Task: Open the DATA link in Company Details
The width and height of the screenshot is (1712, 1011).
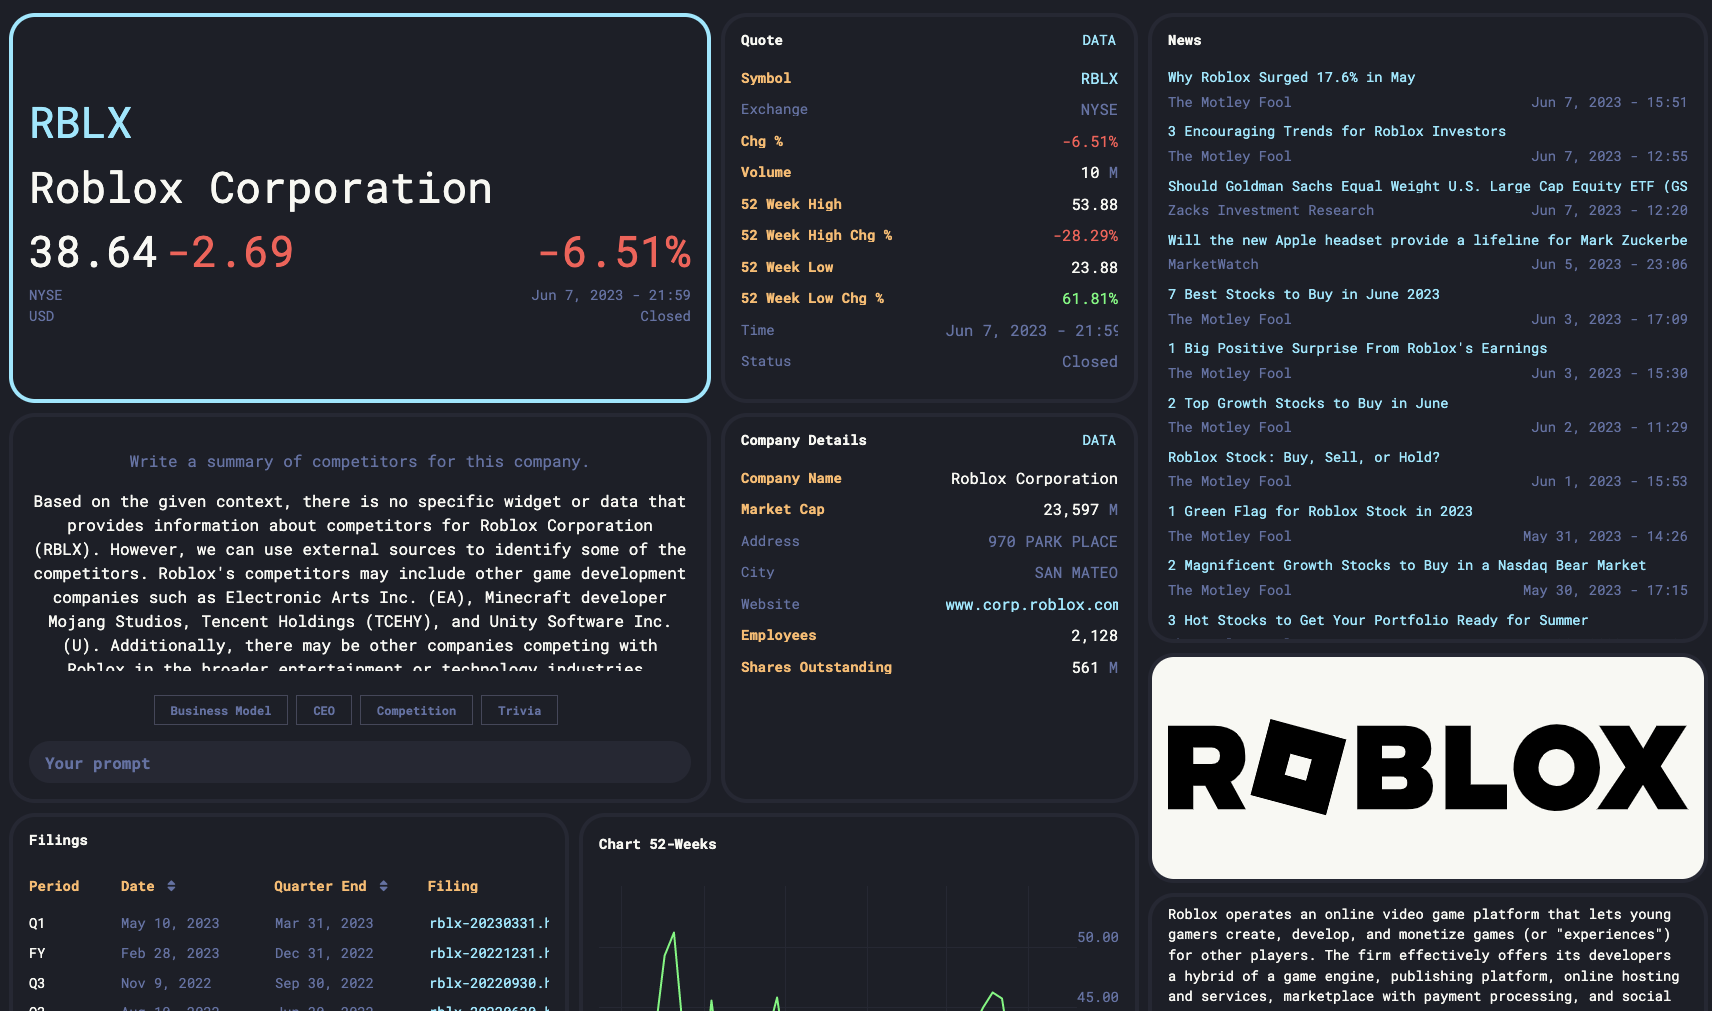Action: pos(1098,440)
